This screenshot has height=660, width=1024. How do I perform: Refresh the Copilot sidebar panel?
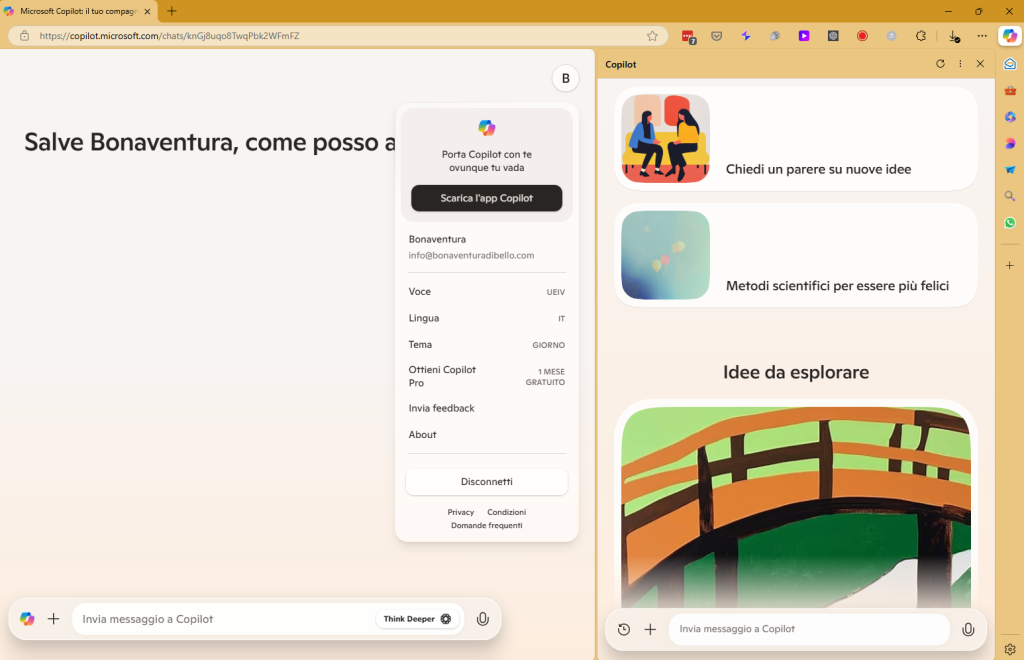tap(940, 64)
